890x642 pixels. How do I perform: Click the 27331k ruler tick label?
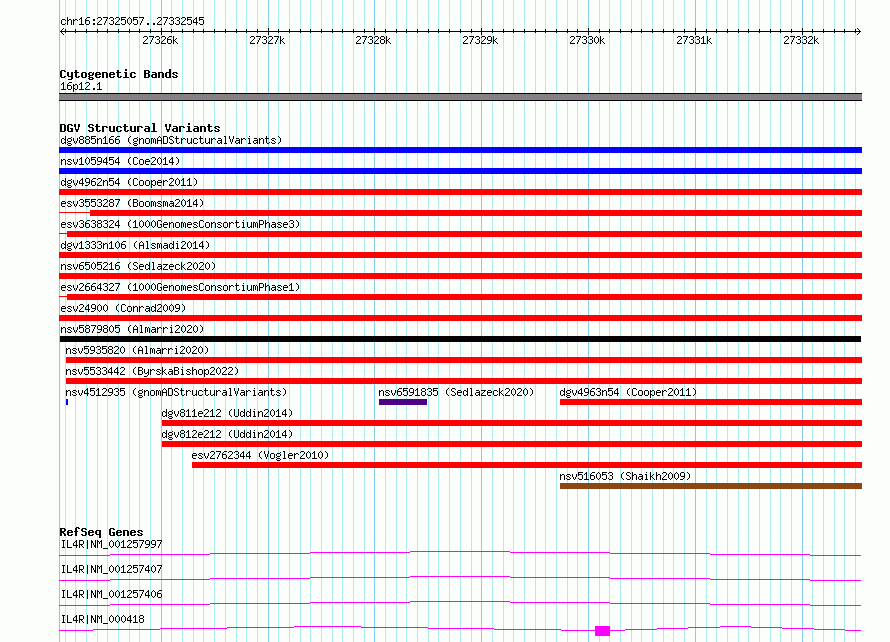pyautogui.click(x=694, y=40)
